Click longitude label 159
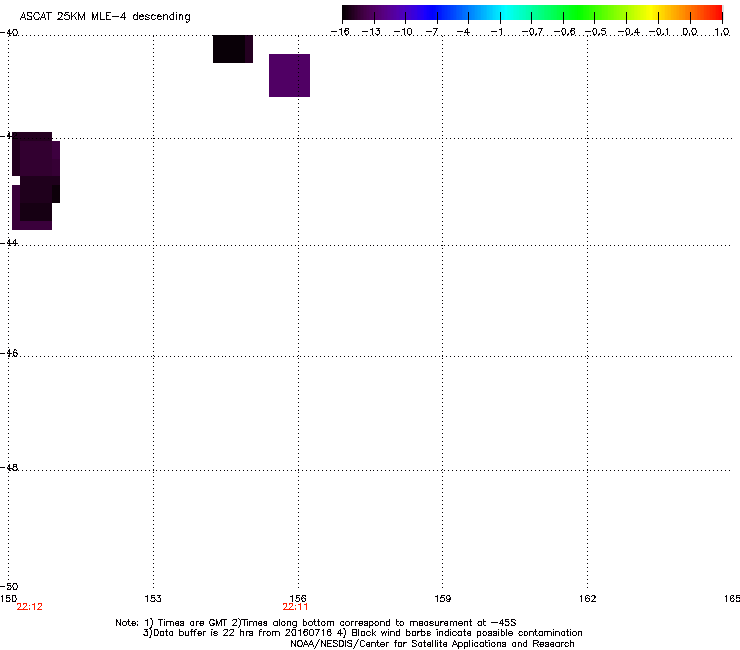The height and width of the screenshot is (650, 740). 442,599
